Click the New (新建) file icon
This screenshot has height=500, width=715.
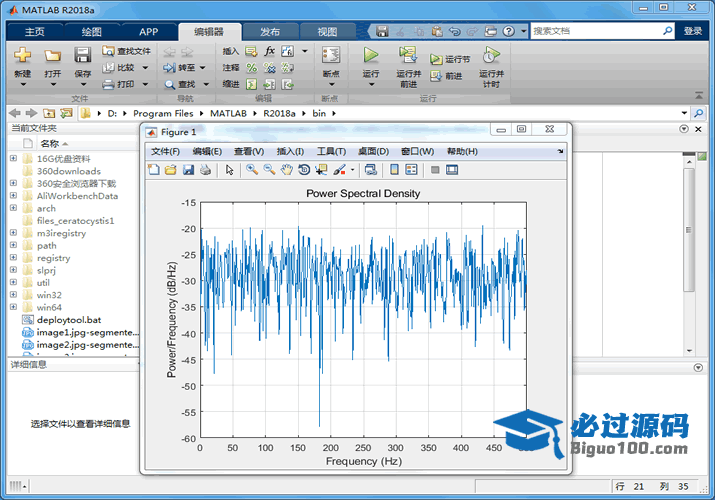tap(22, 56)
